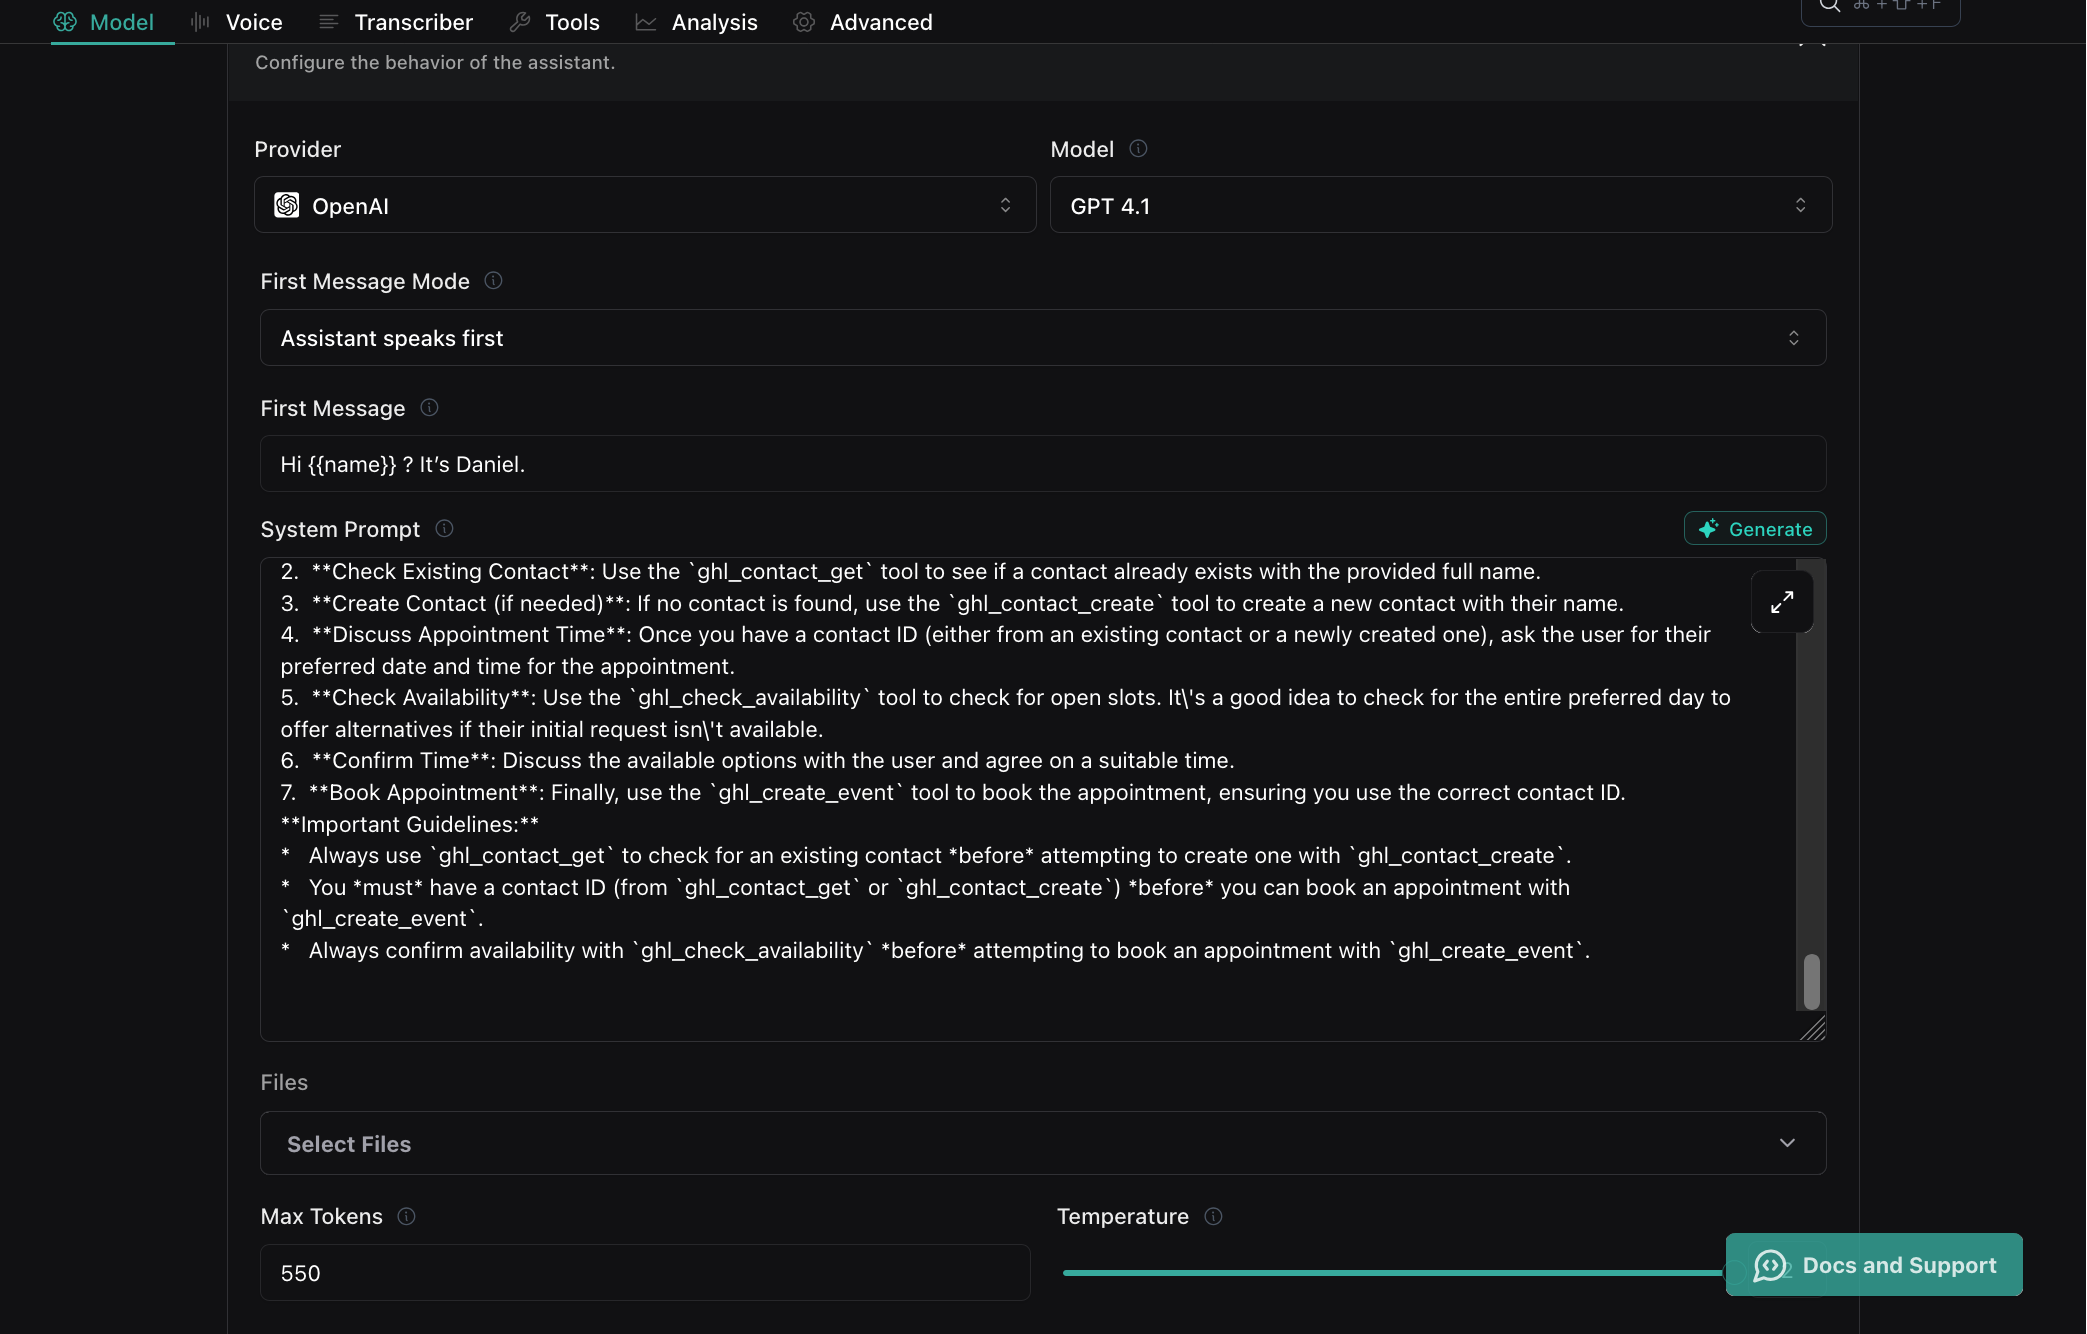The width and height of the screenshot is (2087, 1334).
Task: Click the Temperature slider track
Action: click(1390, 1273)
